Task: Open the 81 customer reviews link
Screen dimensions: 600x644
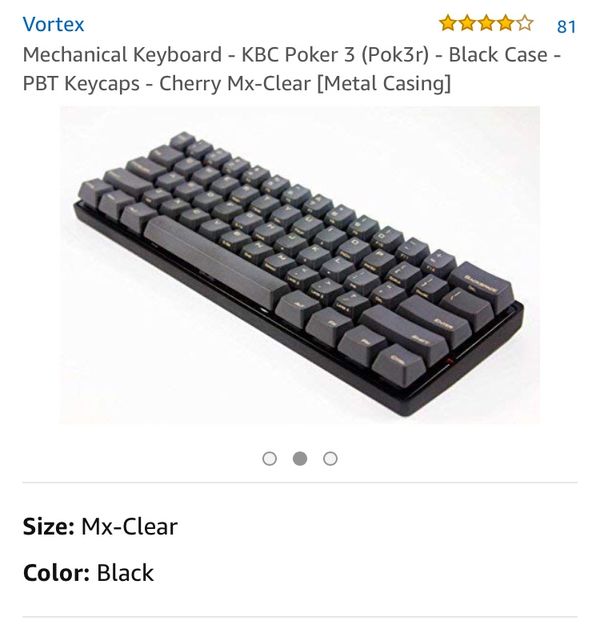Action: (566, 26)
